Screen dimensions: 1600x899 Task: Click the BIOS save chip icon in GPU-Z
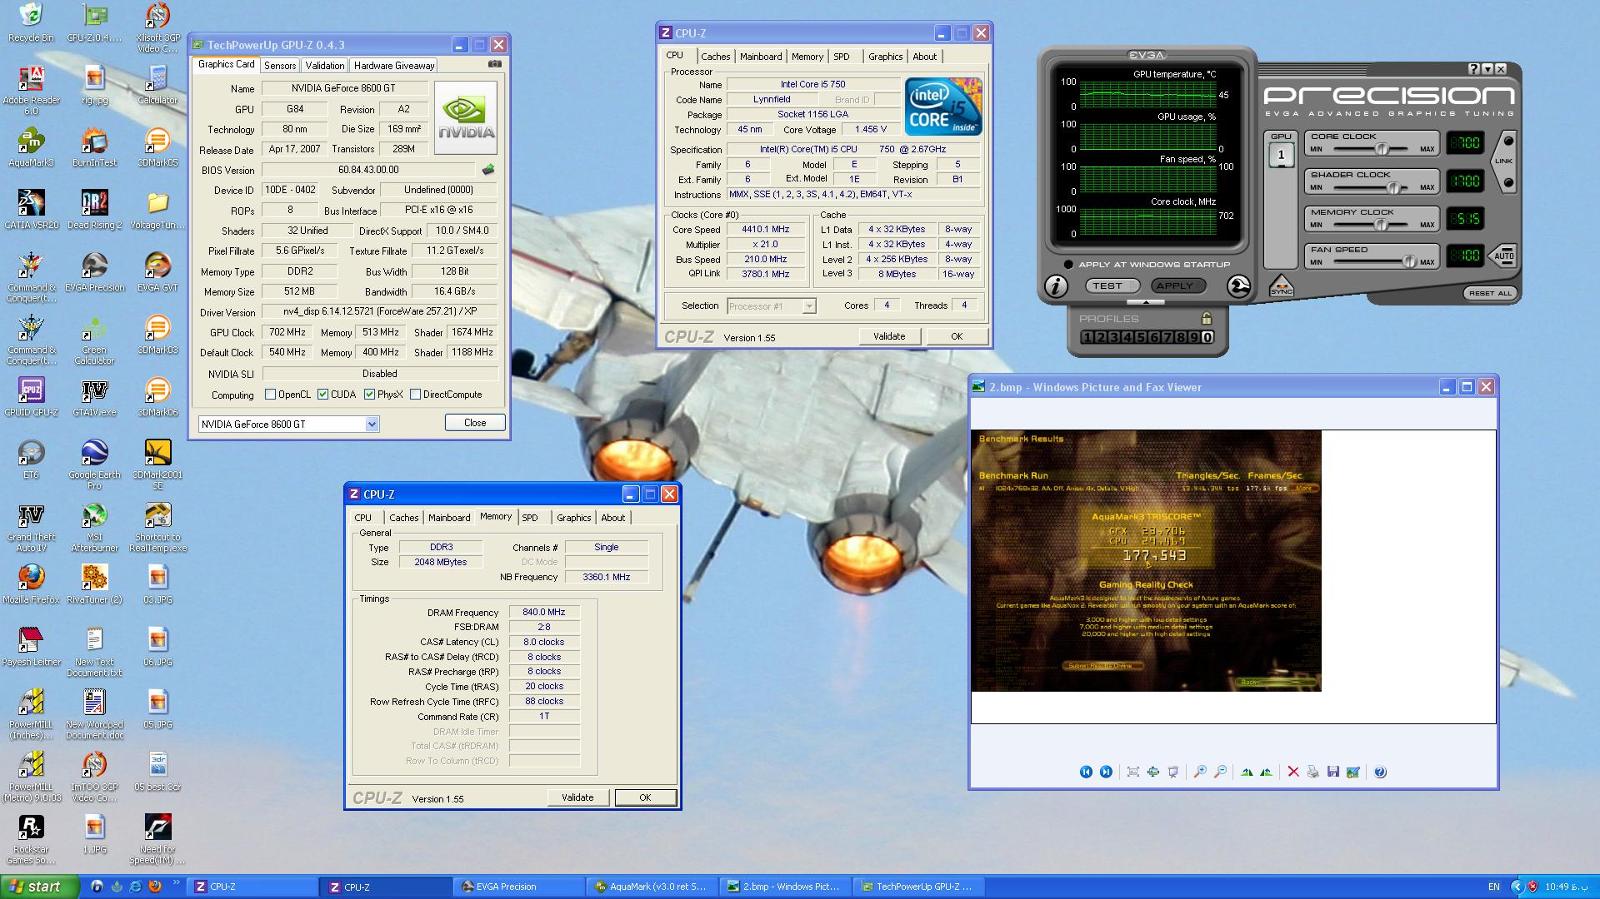point(488,170)
